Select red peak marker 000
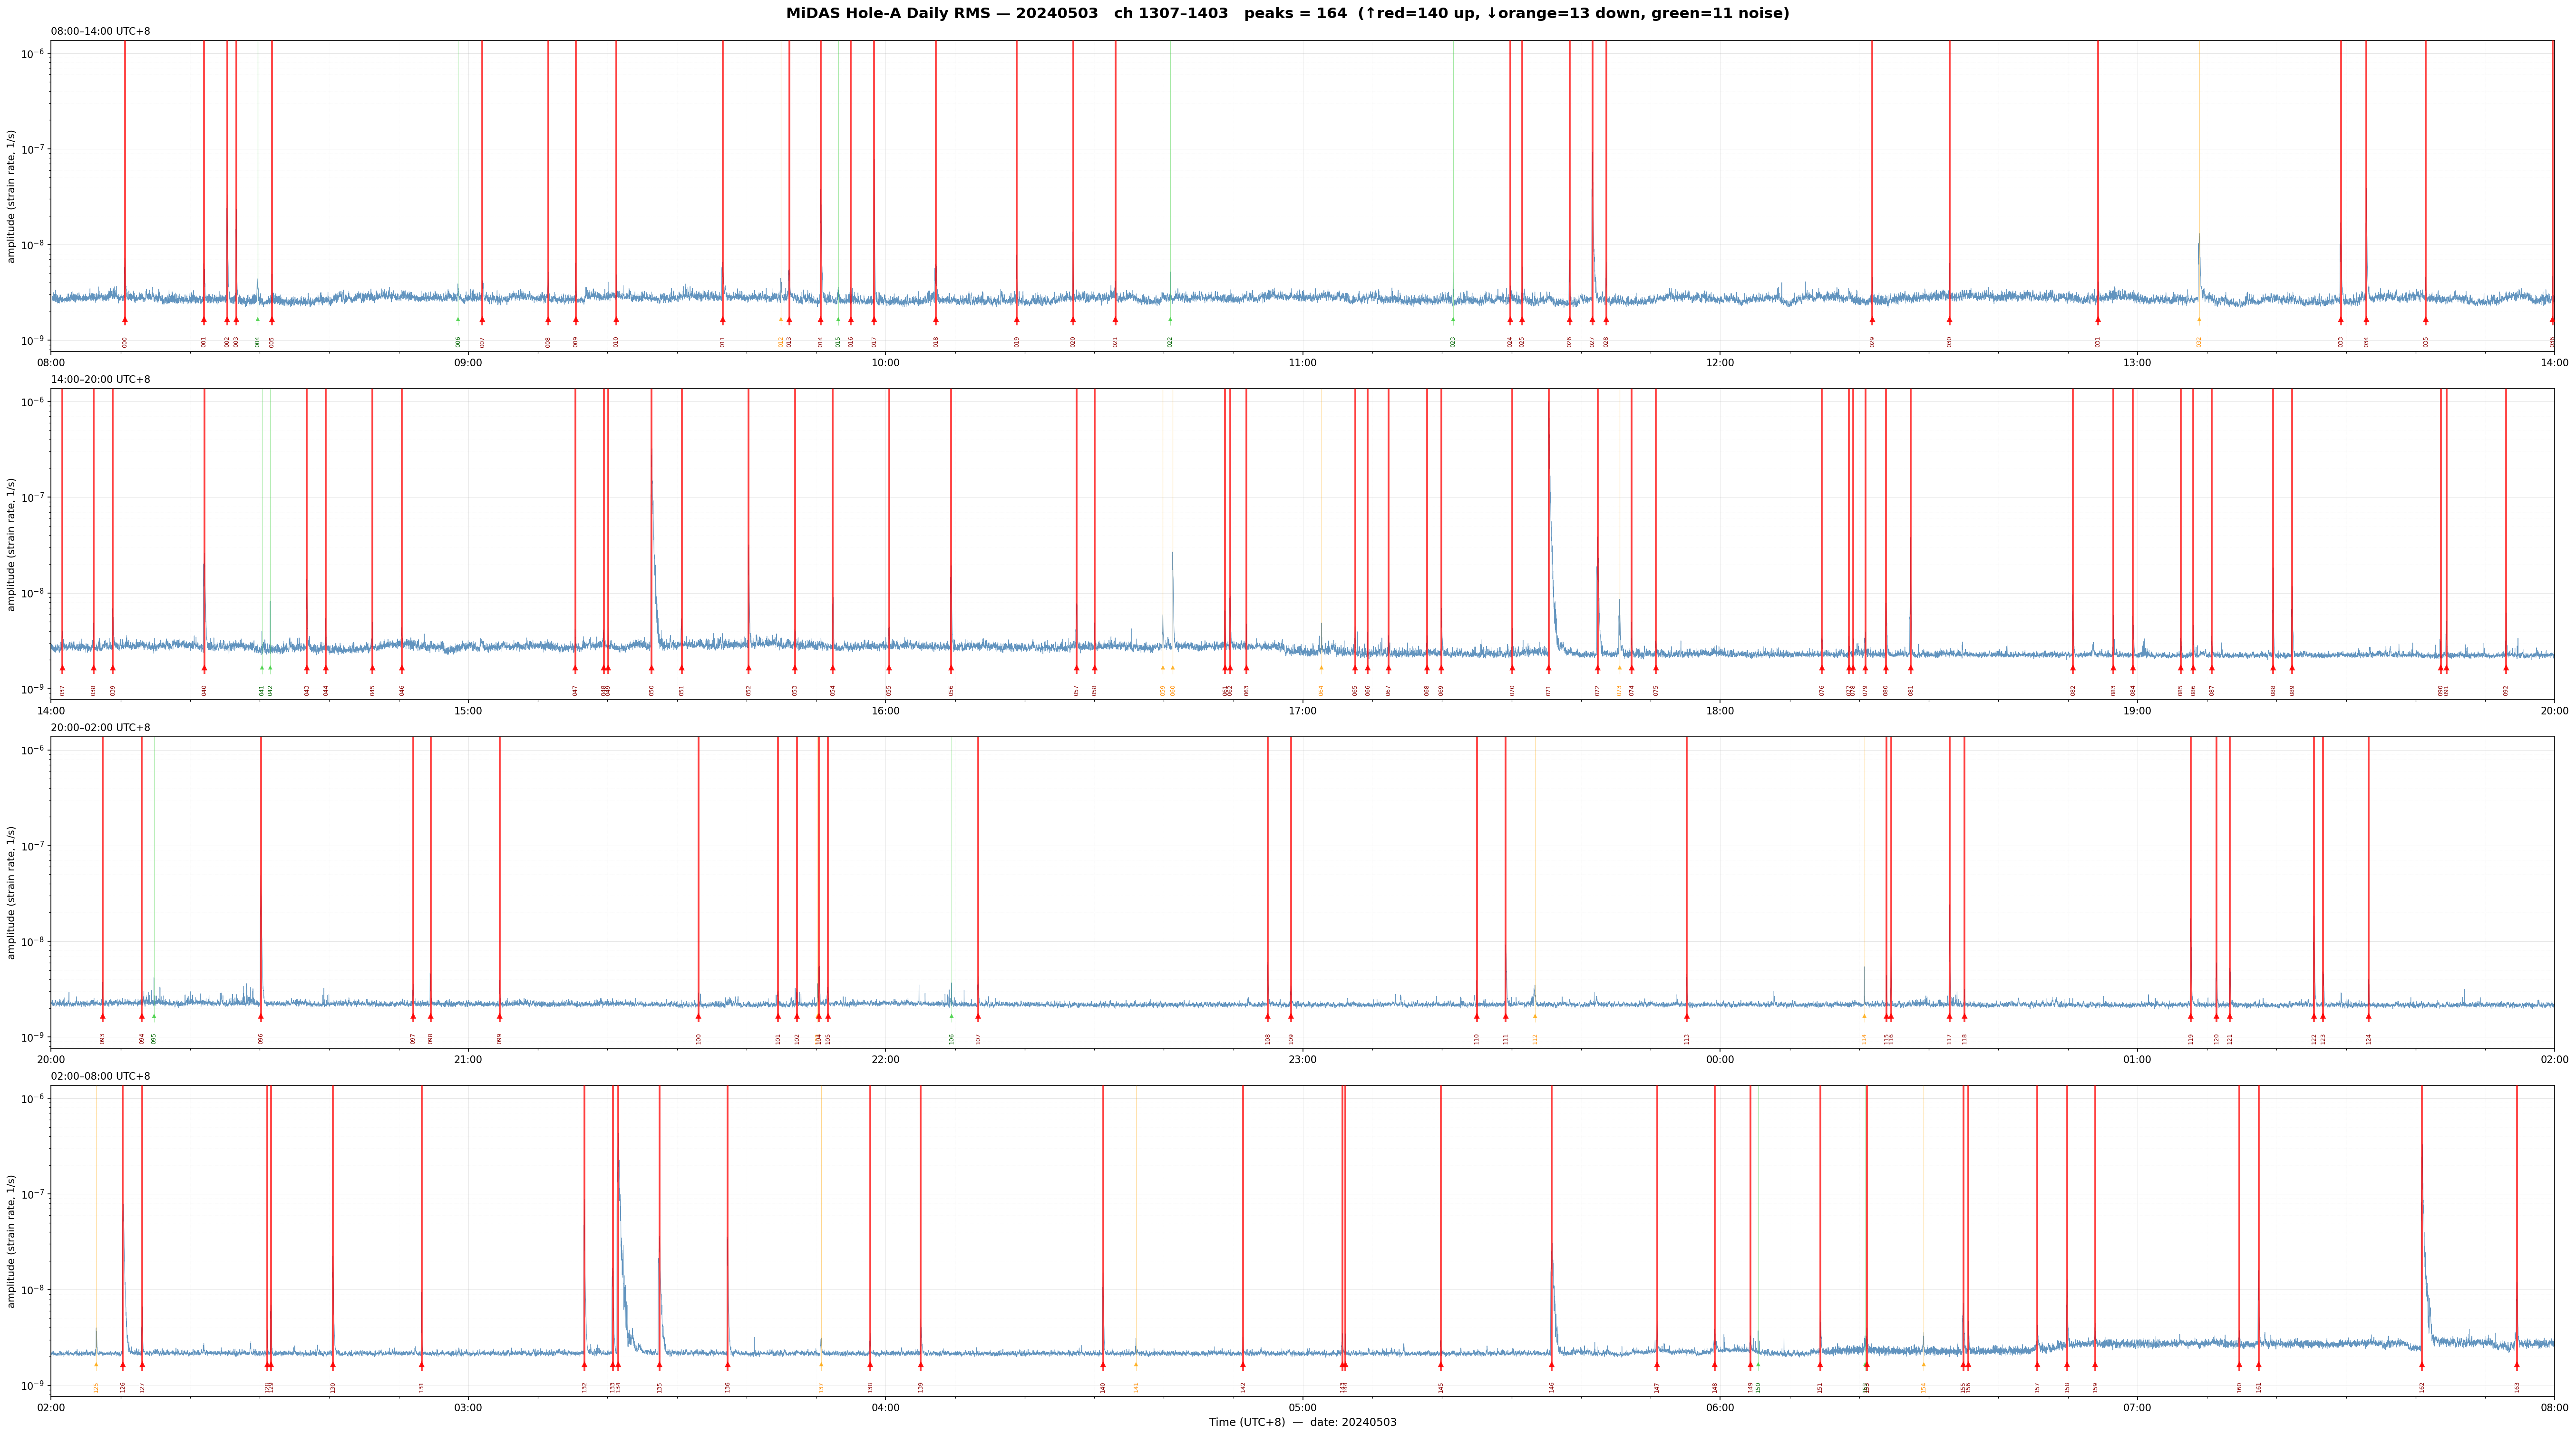The image size is (2576, 1435). coord(125,320)
